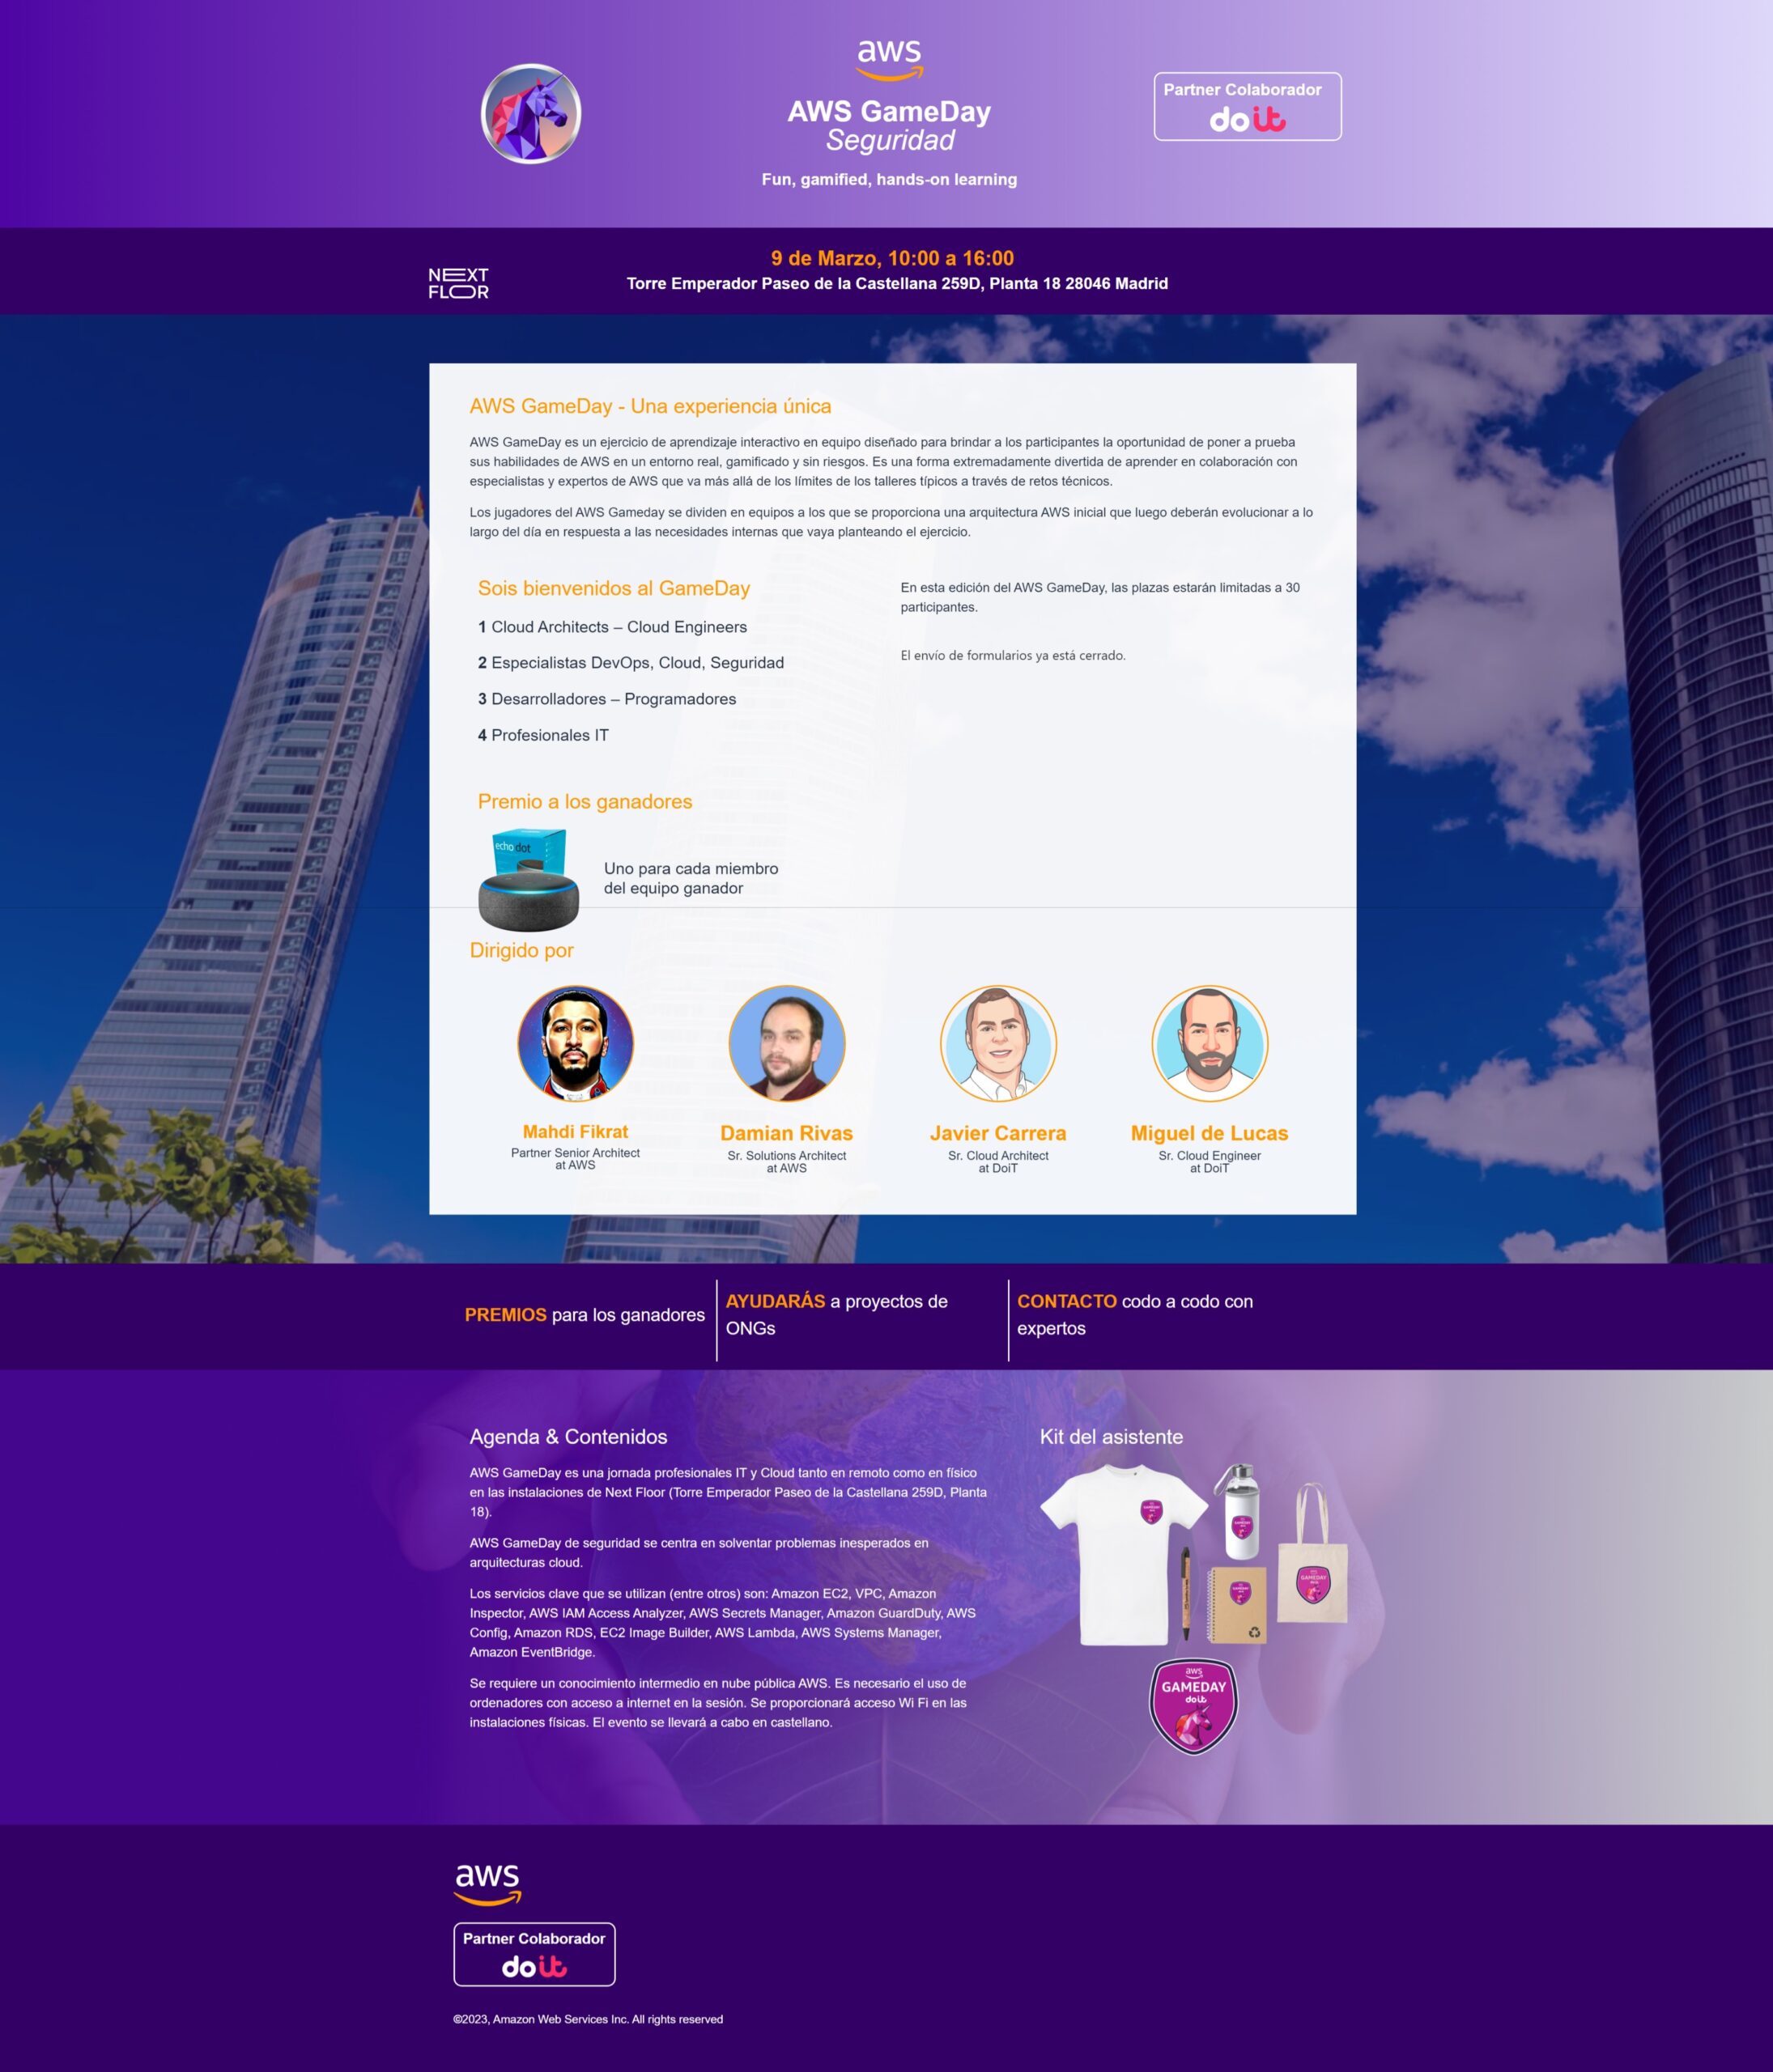The height and width of the screenshot is (2072, 1773).
Task: Click the white T-shirt in assistant kit
Action: [1124, 1554]
